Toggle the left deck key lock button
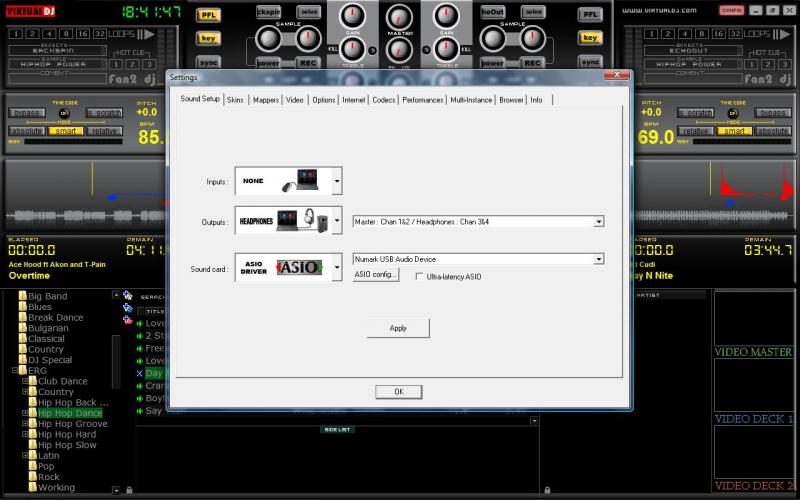800x500 pixels. click(x=208, y=38)
